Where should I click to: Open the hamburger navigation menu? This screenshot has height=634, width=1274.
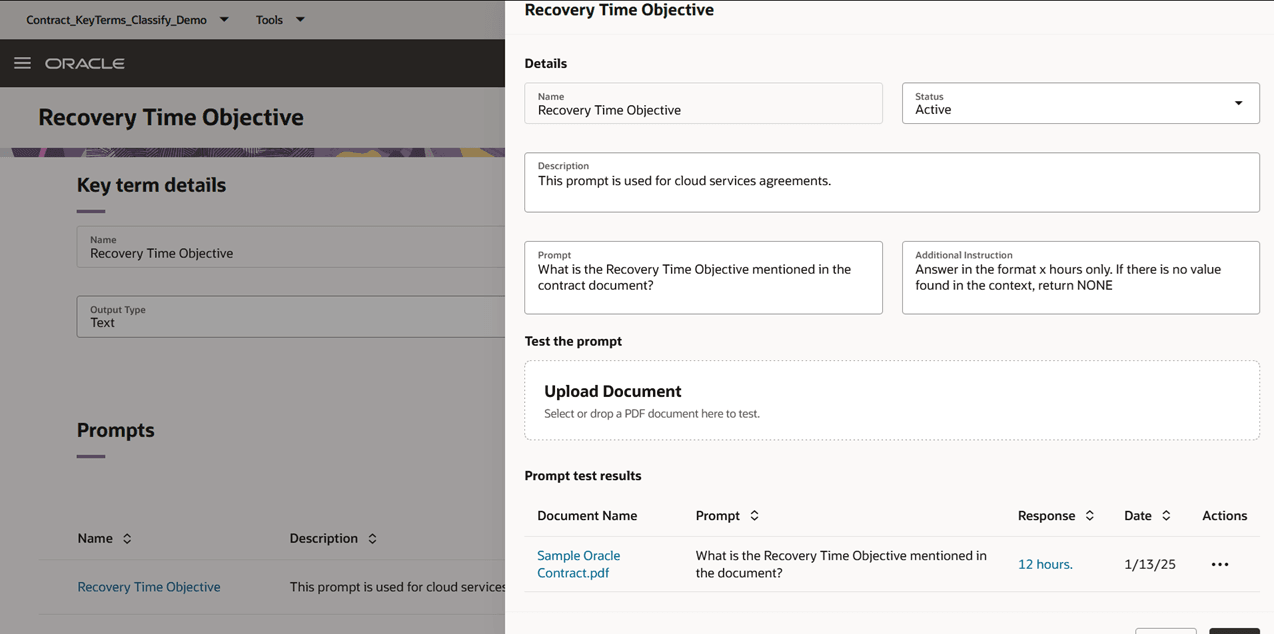[22, 63]
